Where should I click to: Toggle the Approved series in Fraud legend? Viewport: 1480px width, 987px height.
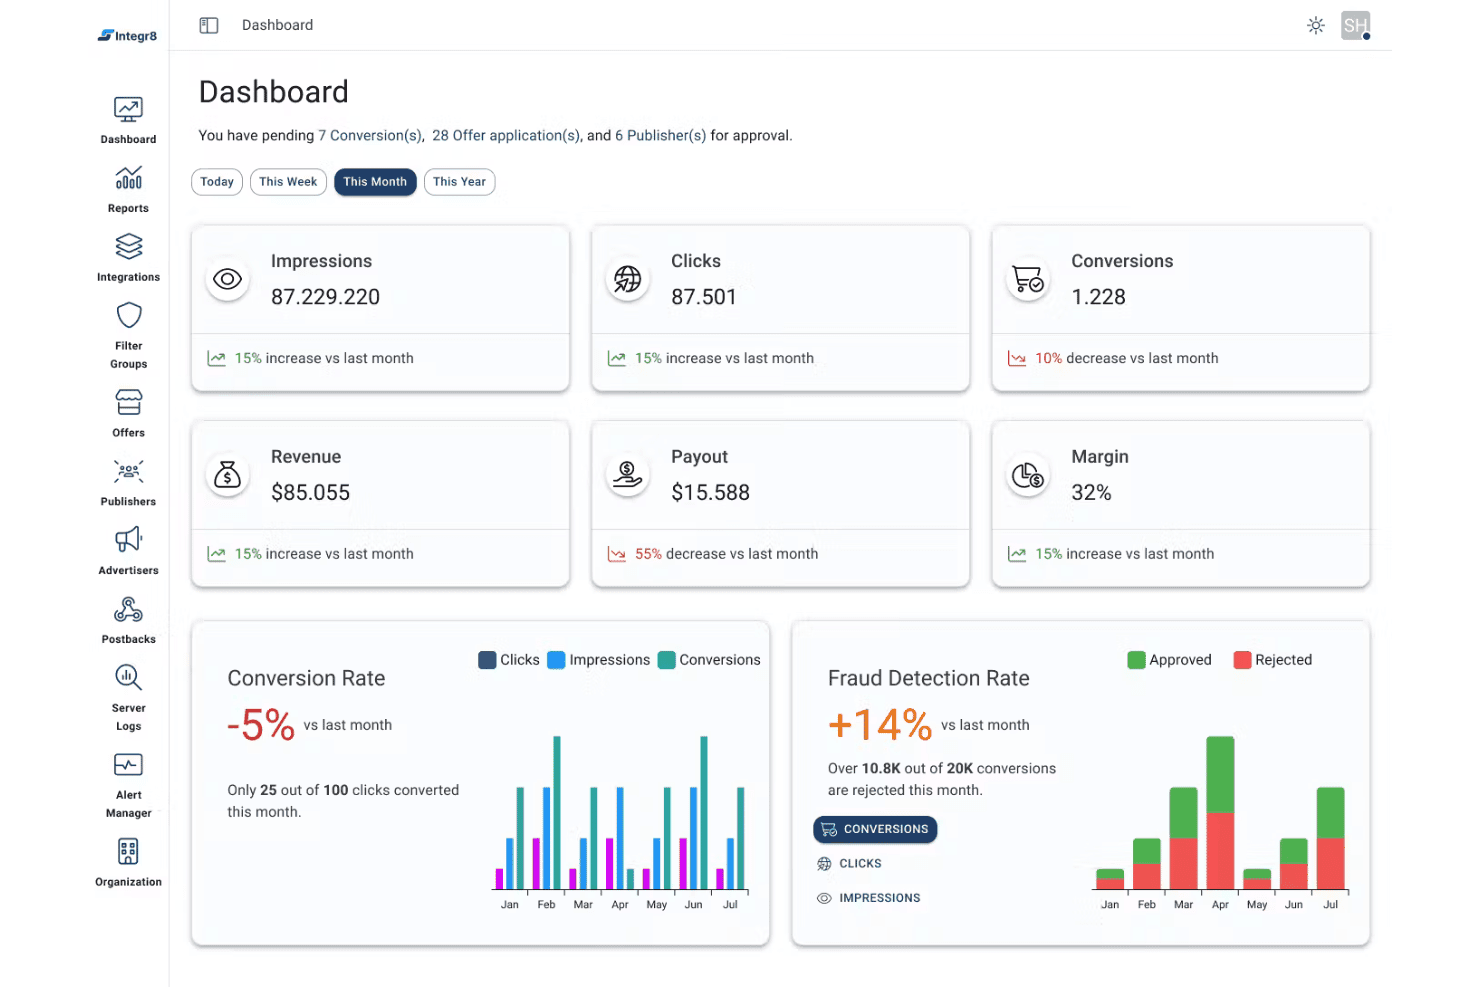[1170, 660]
